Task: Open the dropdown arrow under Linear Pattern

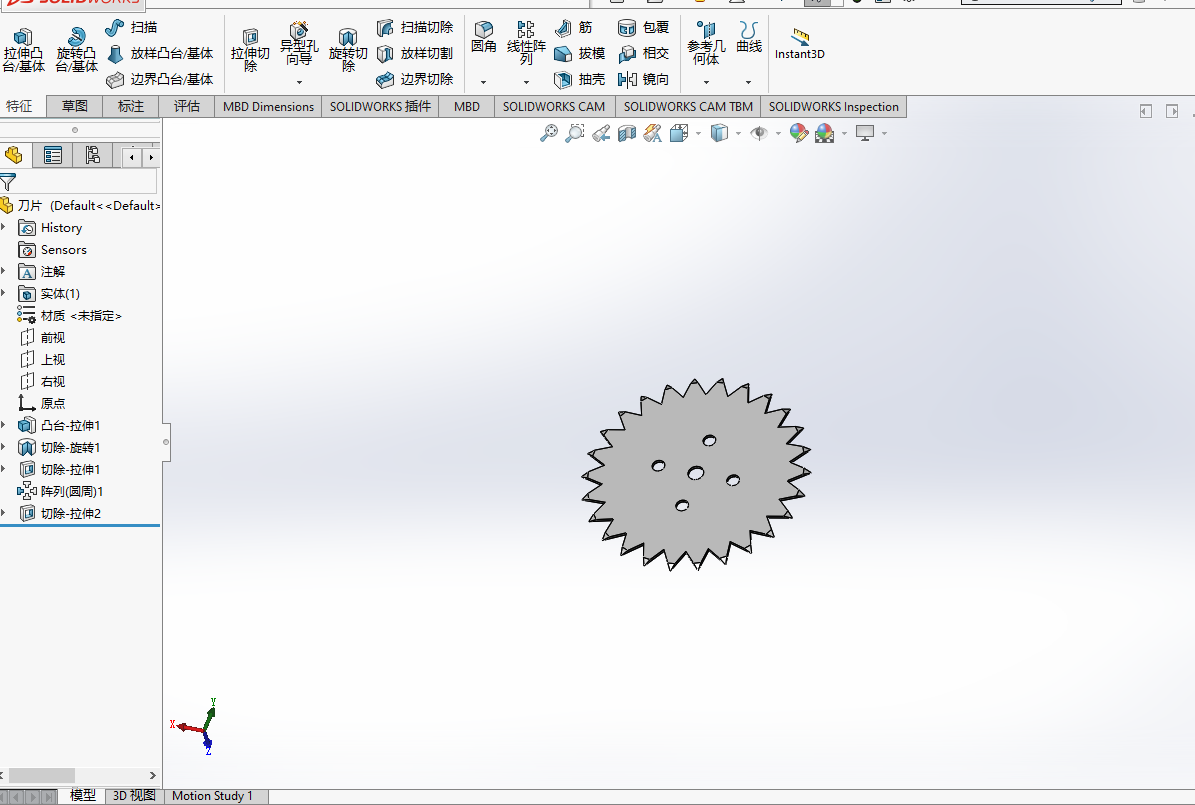Action: (x=526, y=82)
